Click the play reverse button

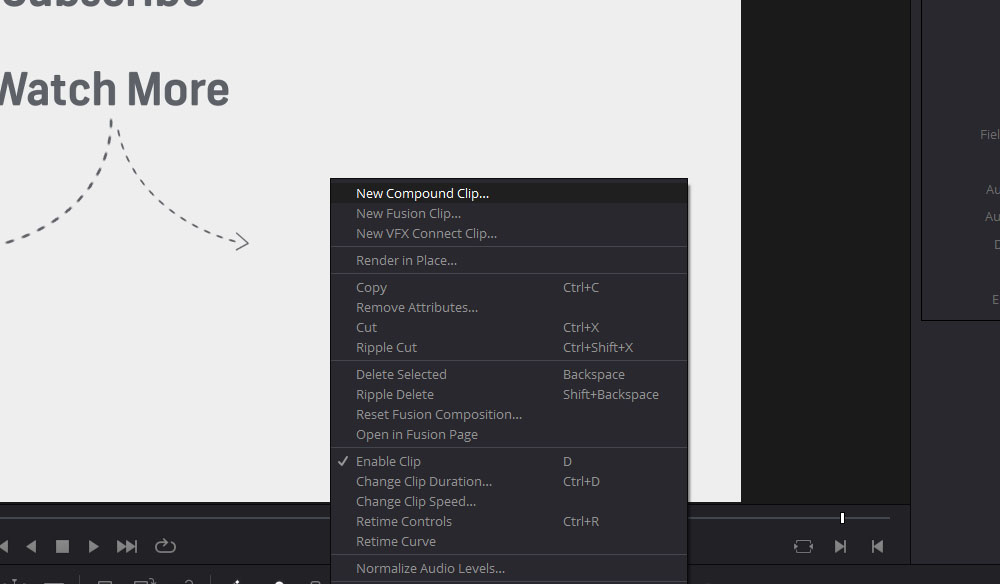(x=31, y=546)
